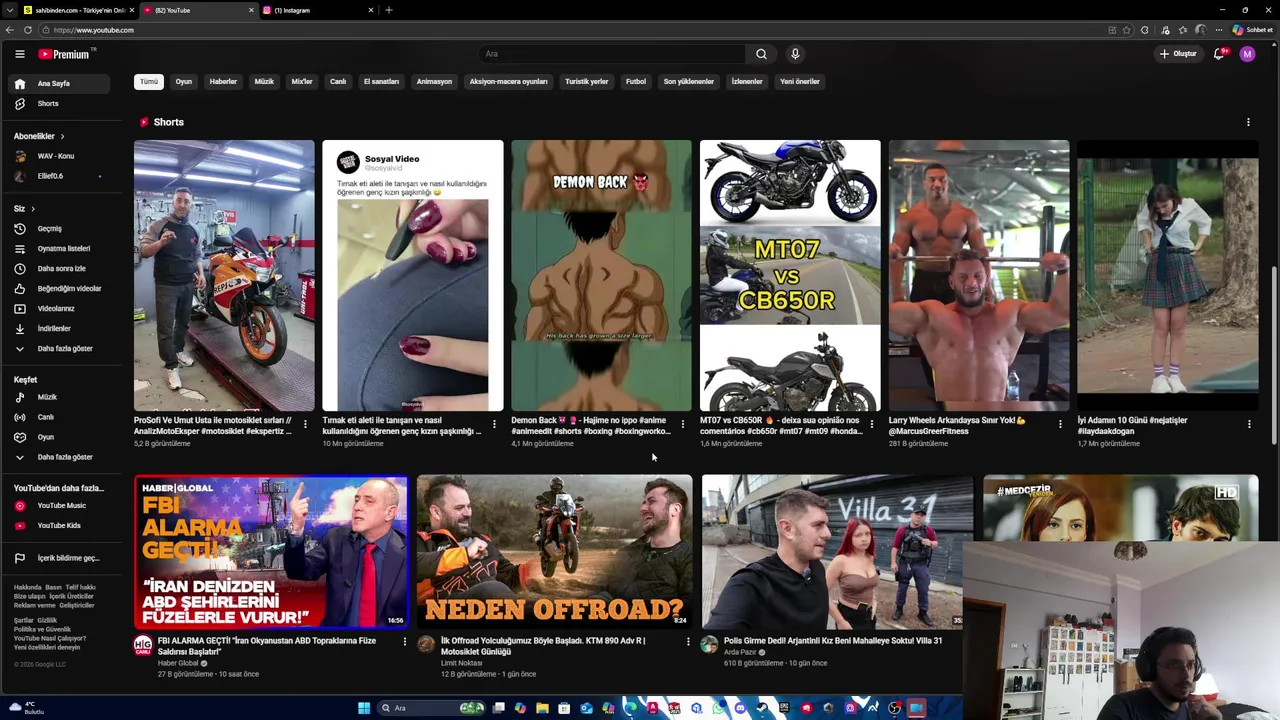Open Oyun under Keşfet
Image resolution: width=1280 pixels, height=720 pixels.
click(61, 437)
